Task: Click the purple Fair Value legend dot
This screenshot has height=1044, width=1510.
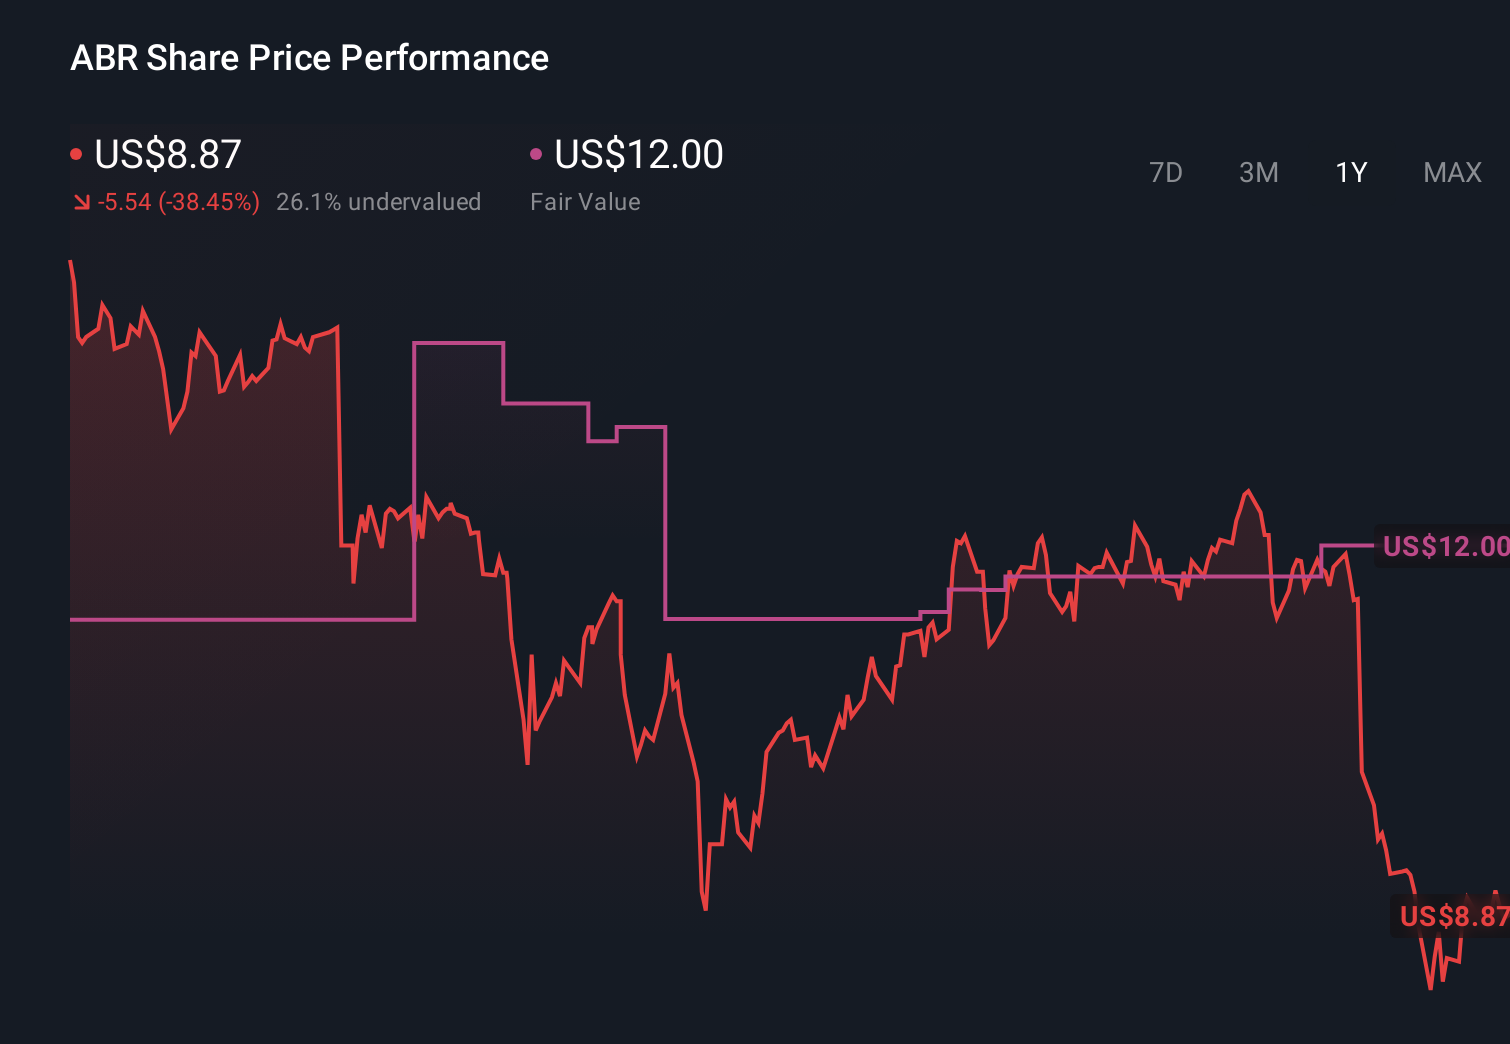Action: pos(537,153)
